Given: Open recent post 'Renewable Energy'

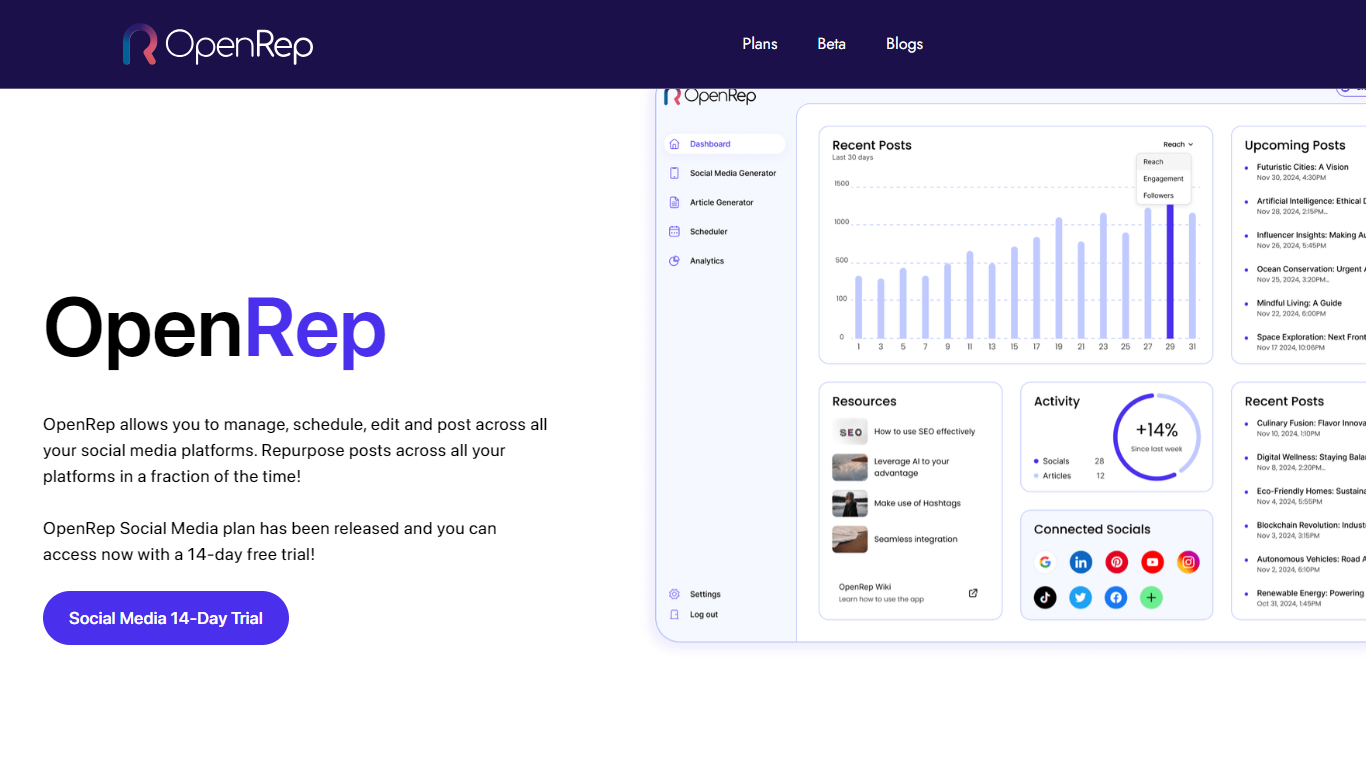Looking at the screenshot, I should pos(1311,593).
